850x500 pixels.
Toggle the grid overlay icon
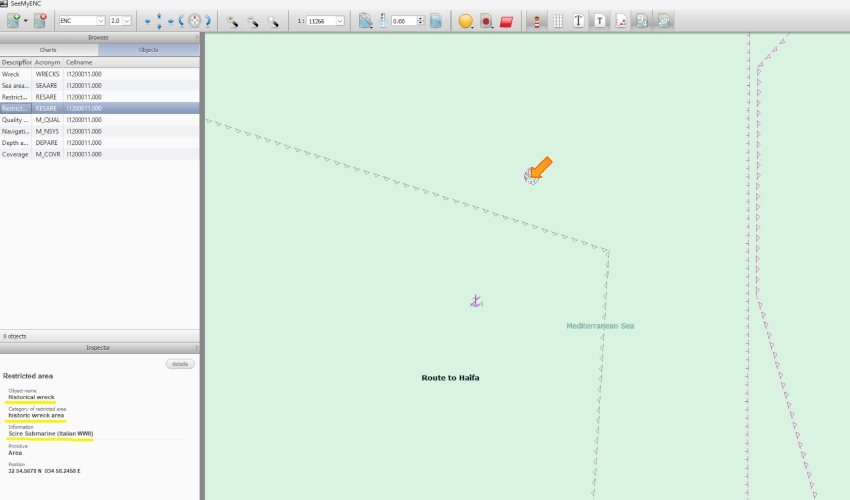(558, 21)
